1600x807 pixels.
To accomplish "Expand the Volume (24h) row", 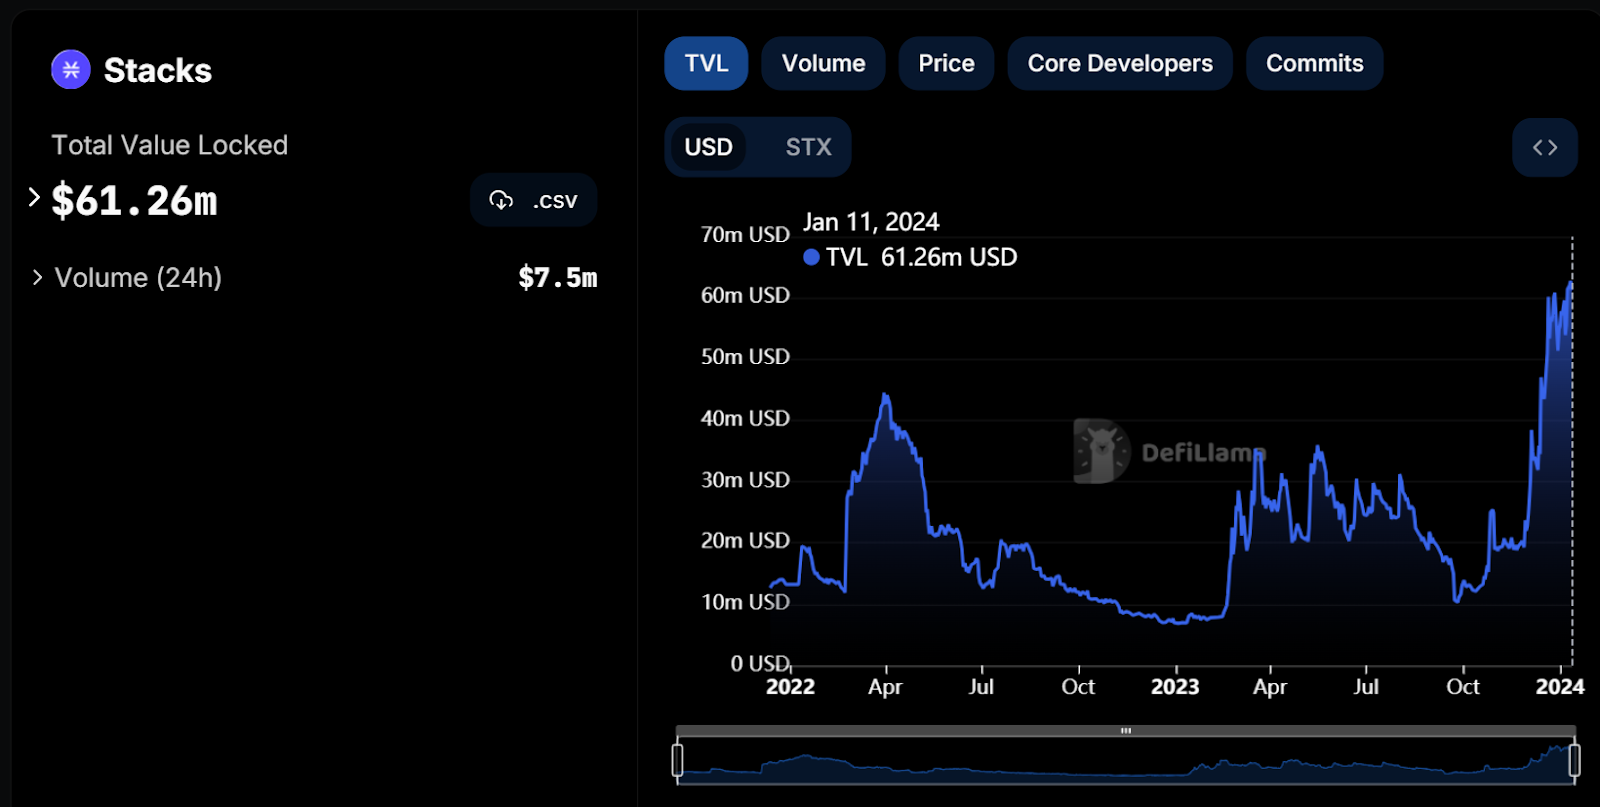I will (x=37, y=277).
